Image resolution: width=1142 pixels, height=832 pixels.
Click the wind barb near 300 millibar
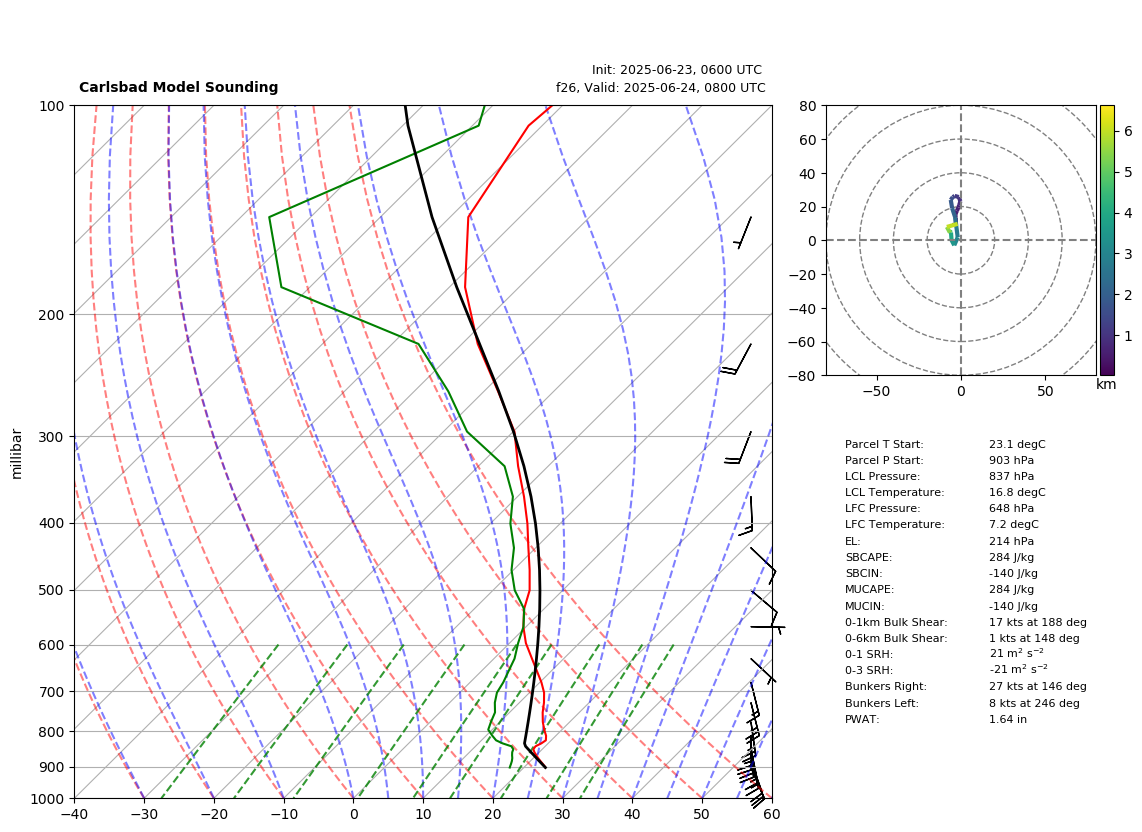[739, 447]
